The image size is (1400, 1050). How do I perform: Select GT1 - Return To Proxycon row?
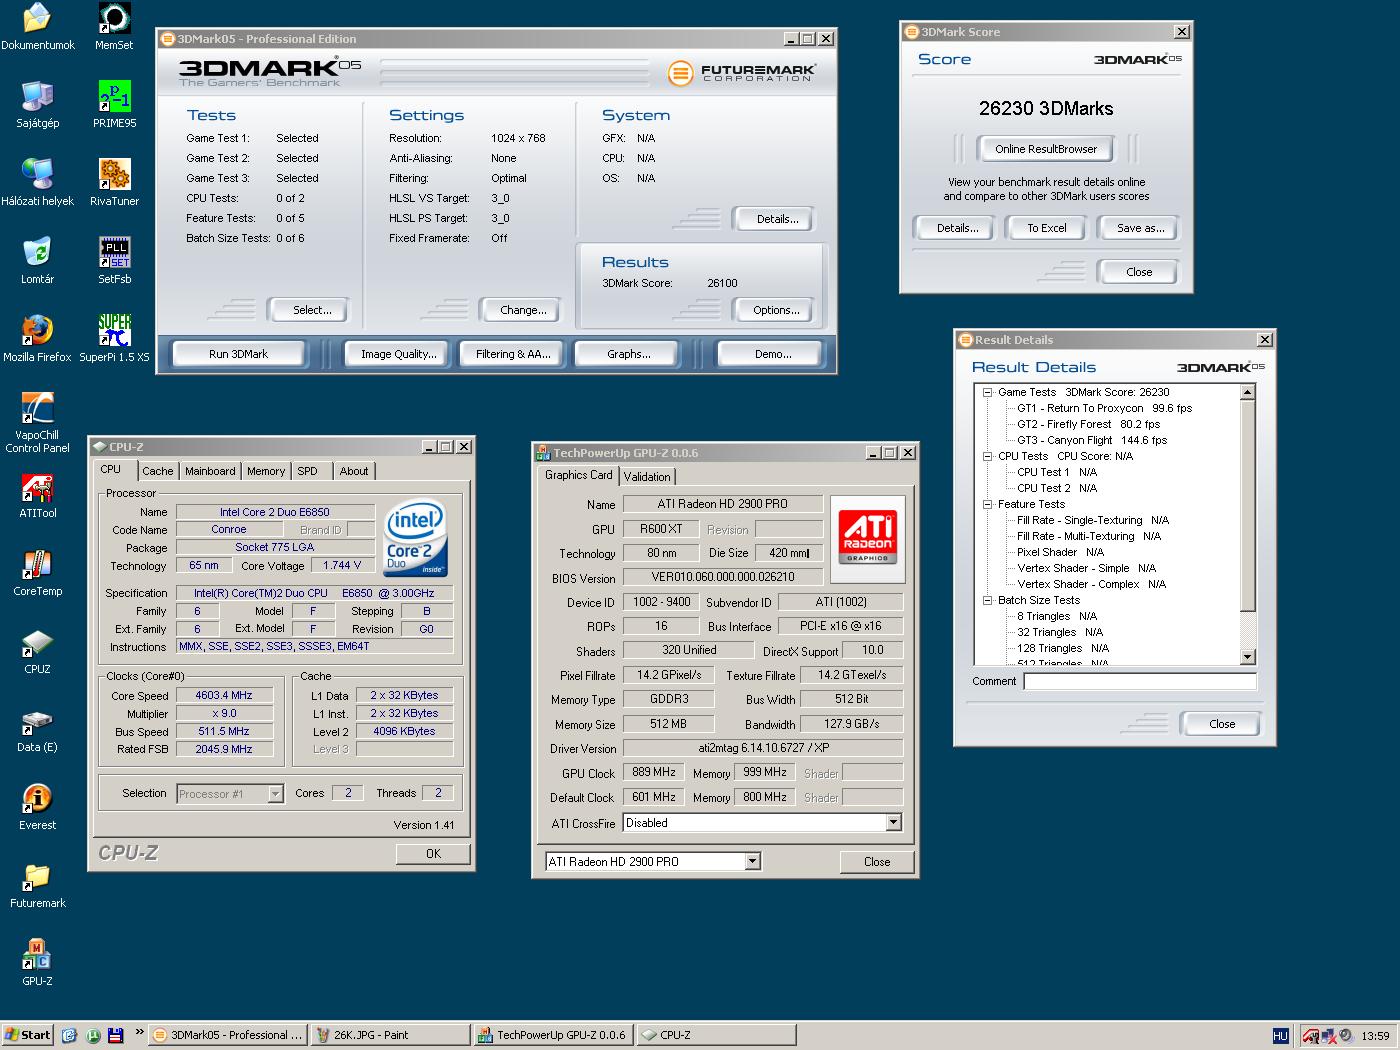pyautogui.click(x=1104, y=408)
